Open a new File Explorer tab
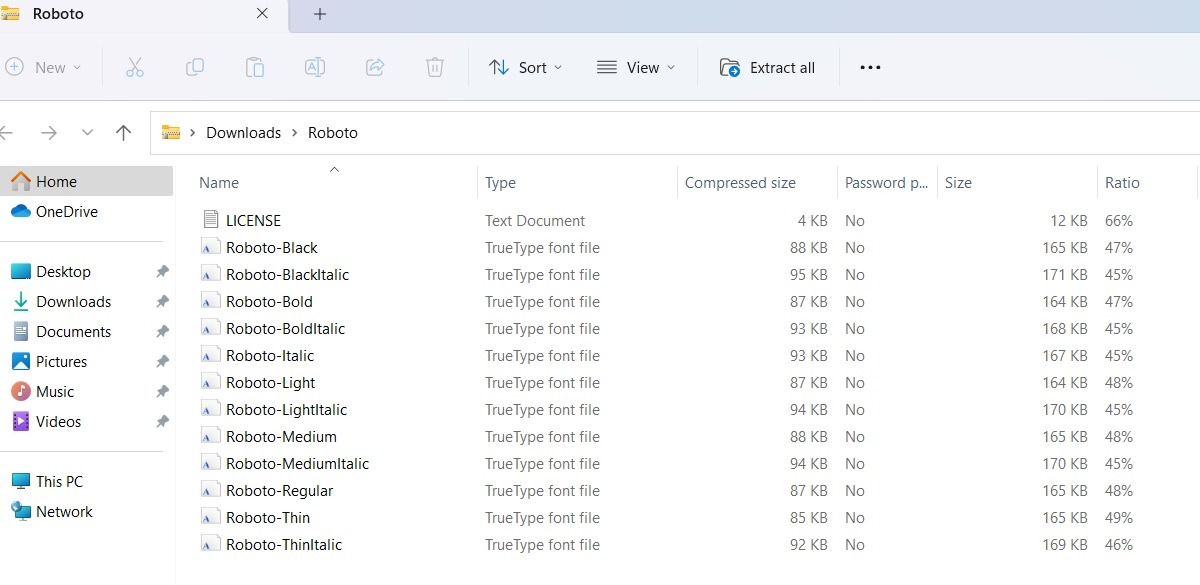1200x585 pixels. [x=318, y=14]
